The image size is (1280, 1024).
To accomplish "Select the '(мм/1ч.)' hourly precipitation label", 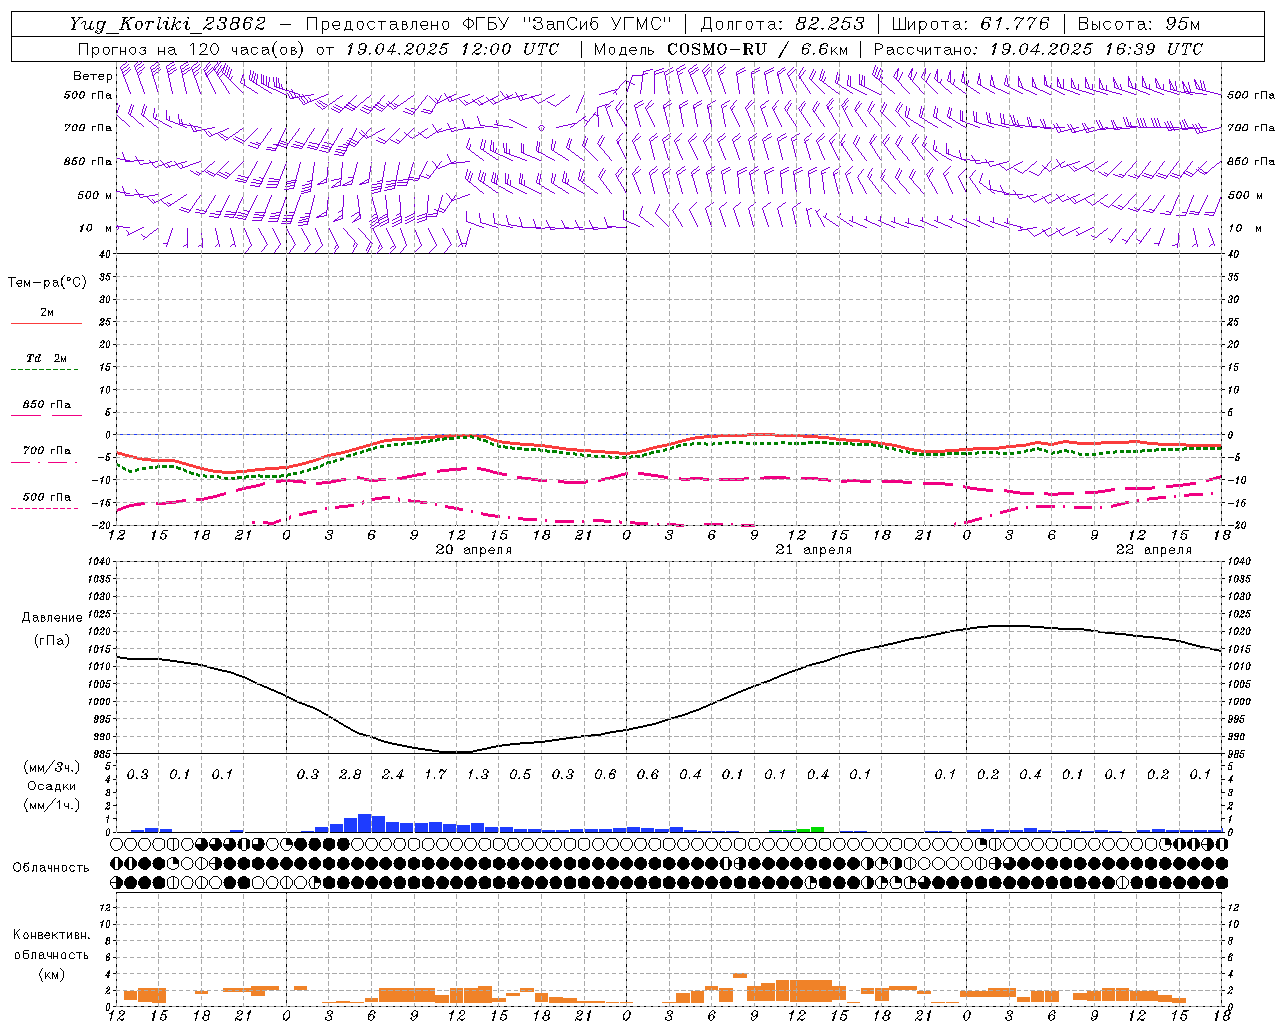I will tap(50, 805).
